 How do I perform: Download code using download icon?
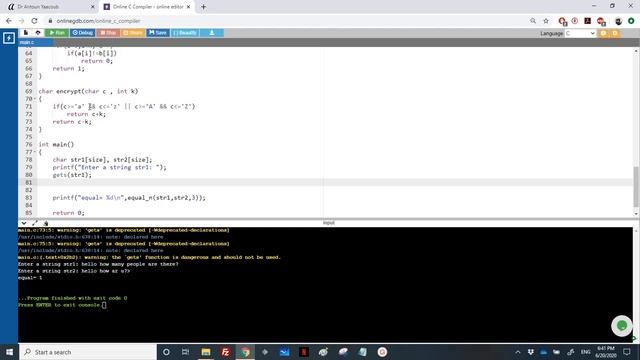click(212, 33)
